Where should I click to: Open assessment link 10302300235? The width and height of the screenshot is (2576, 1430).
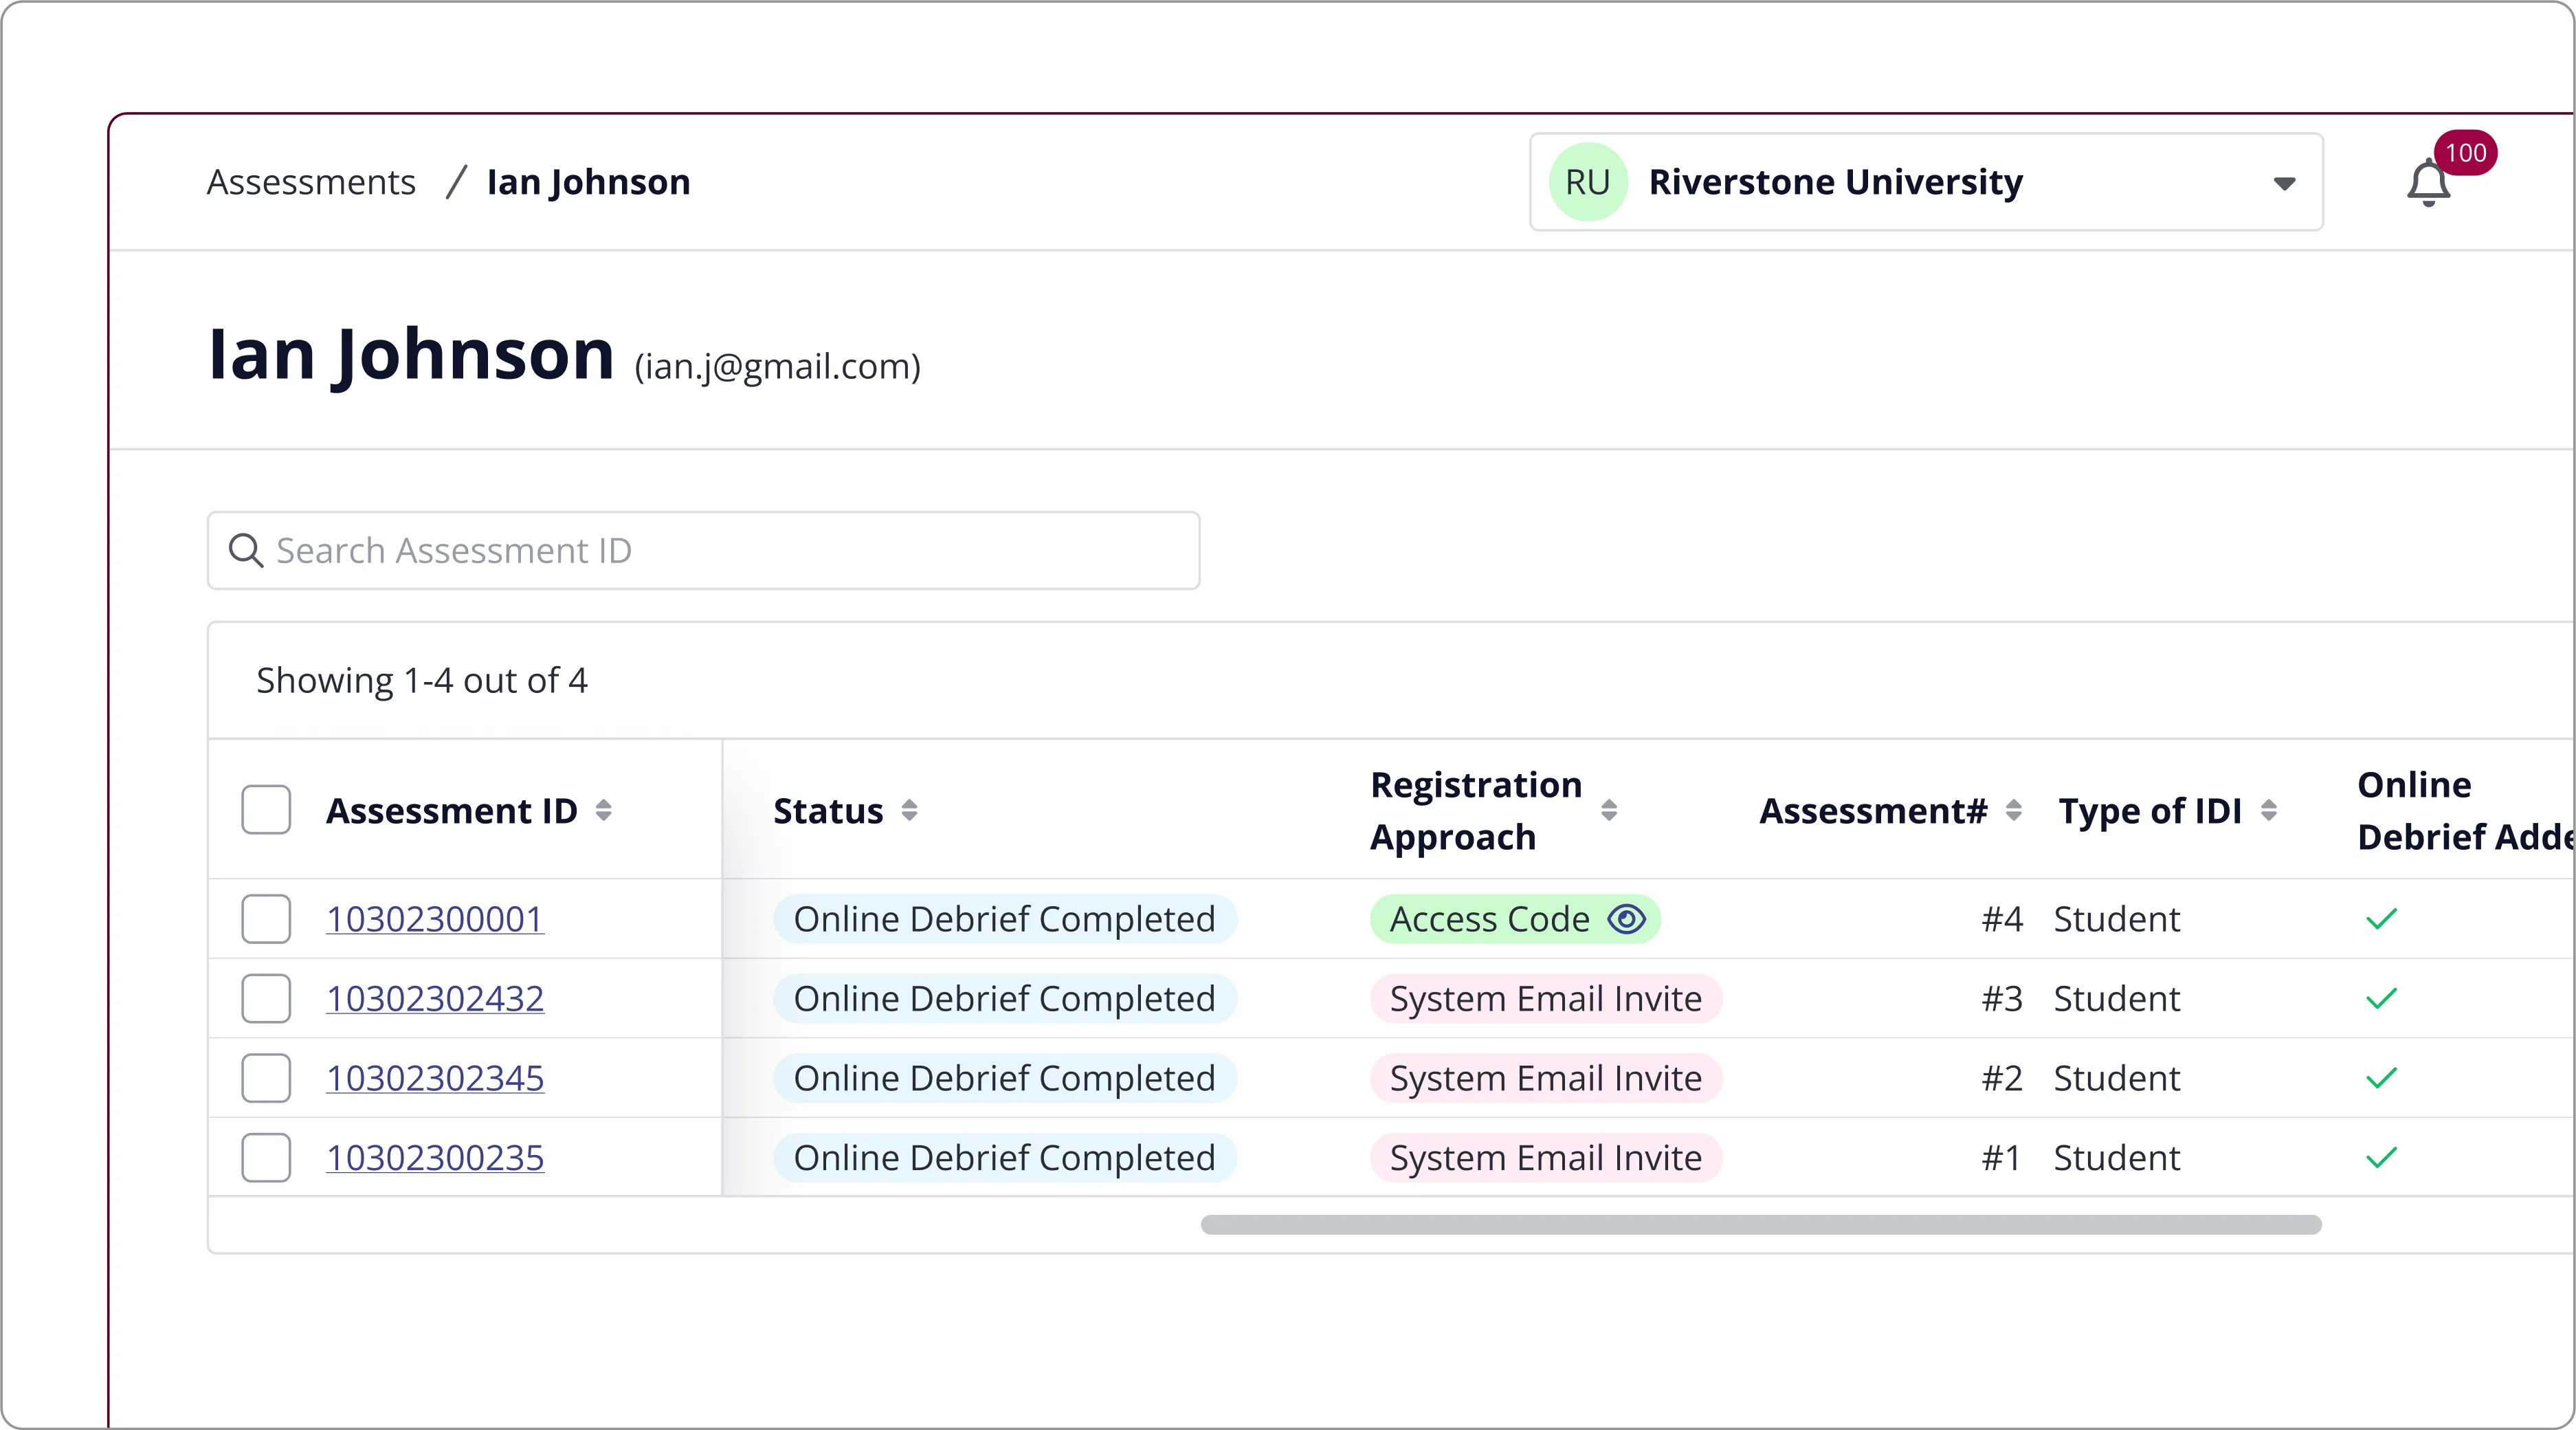(435, 1158)
